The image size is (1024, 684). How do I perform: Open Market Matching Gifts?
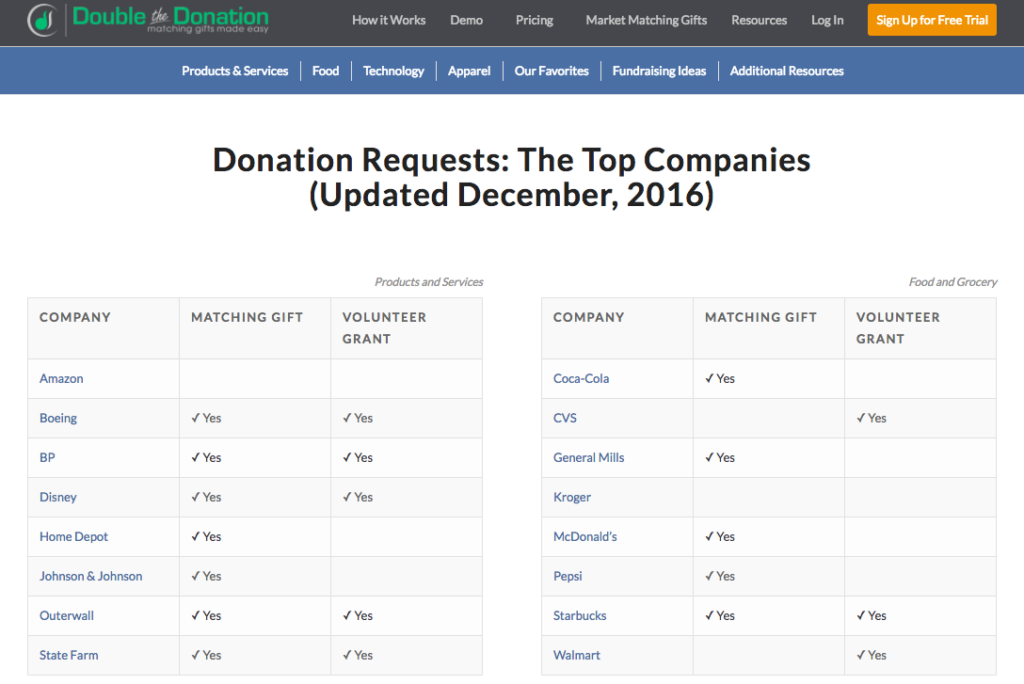click(x=646, y=19)
